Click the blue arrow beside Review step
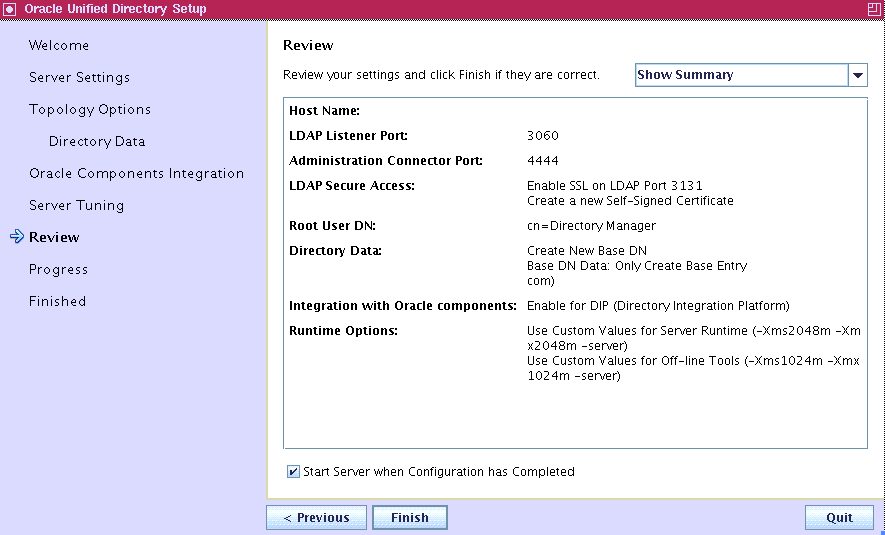 [x=17, y=237]
